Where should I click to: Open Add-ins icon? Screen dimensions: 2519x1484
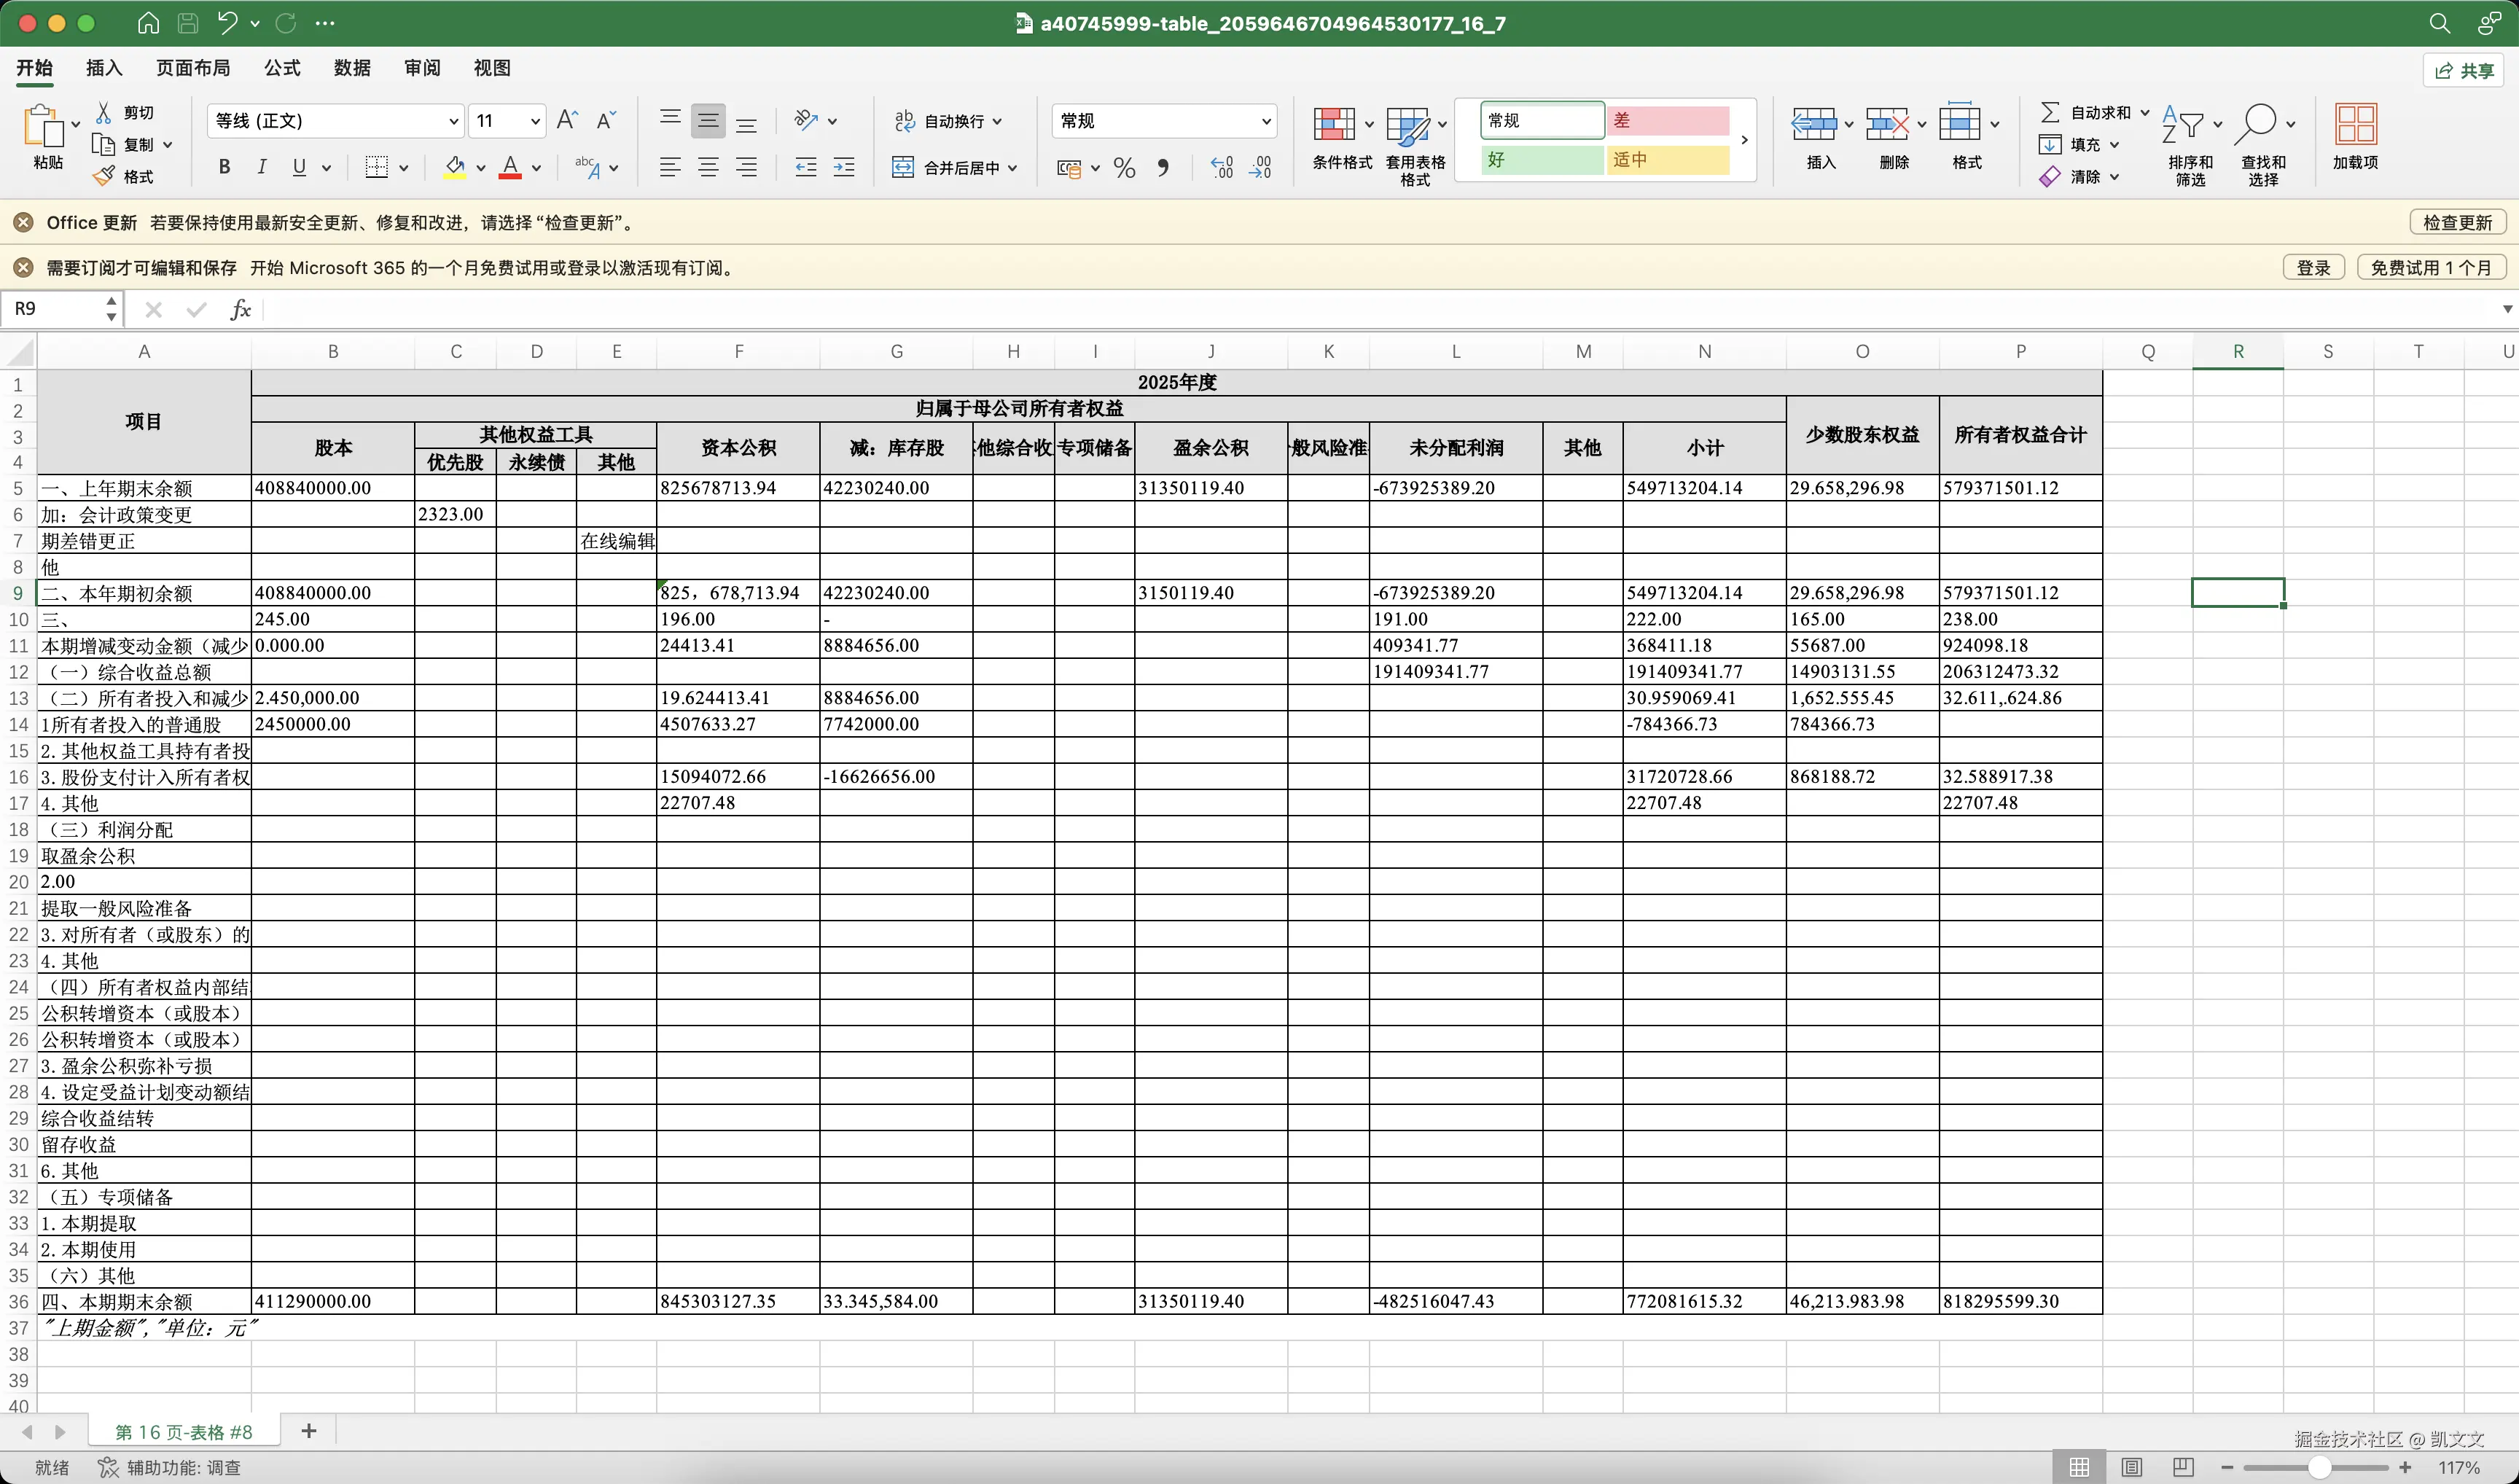(2355, 124)
